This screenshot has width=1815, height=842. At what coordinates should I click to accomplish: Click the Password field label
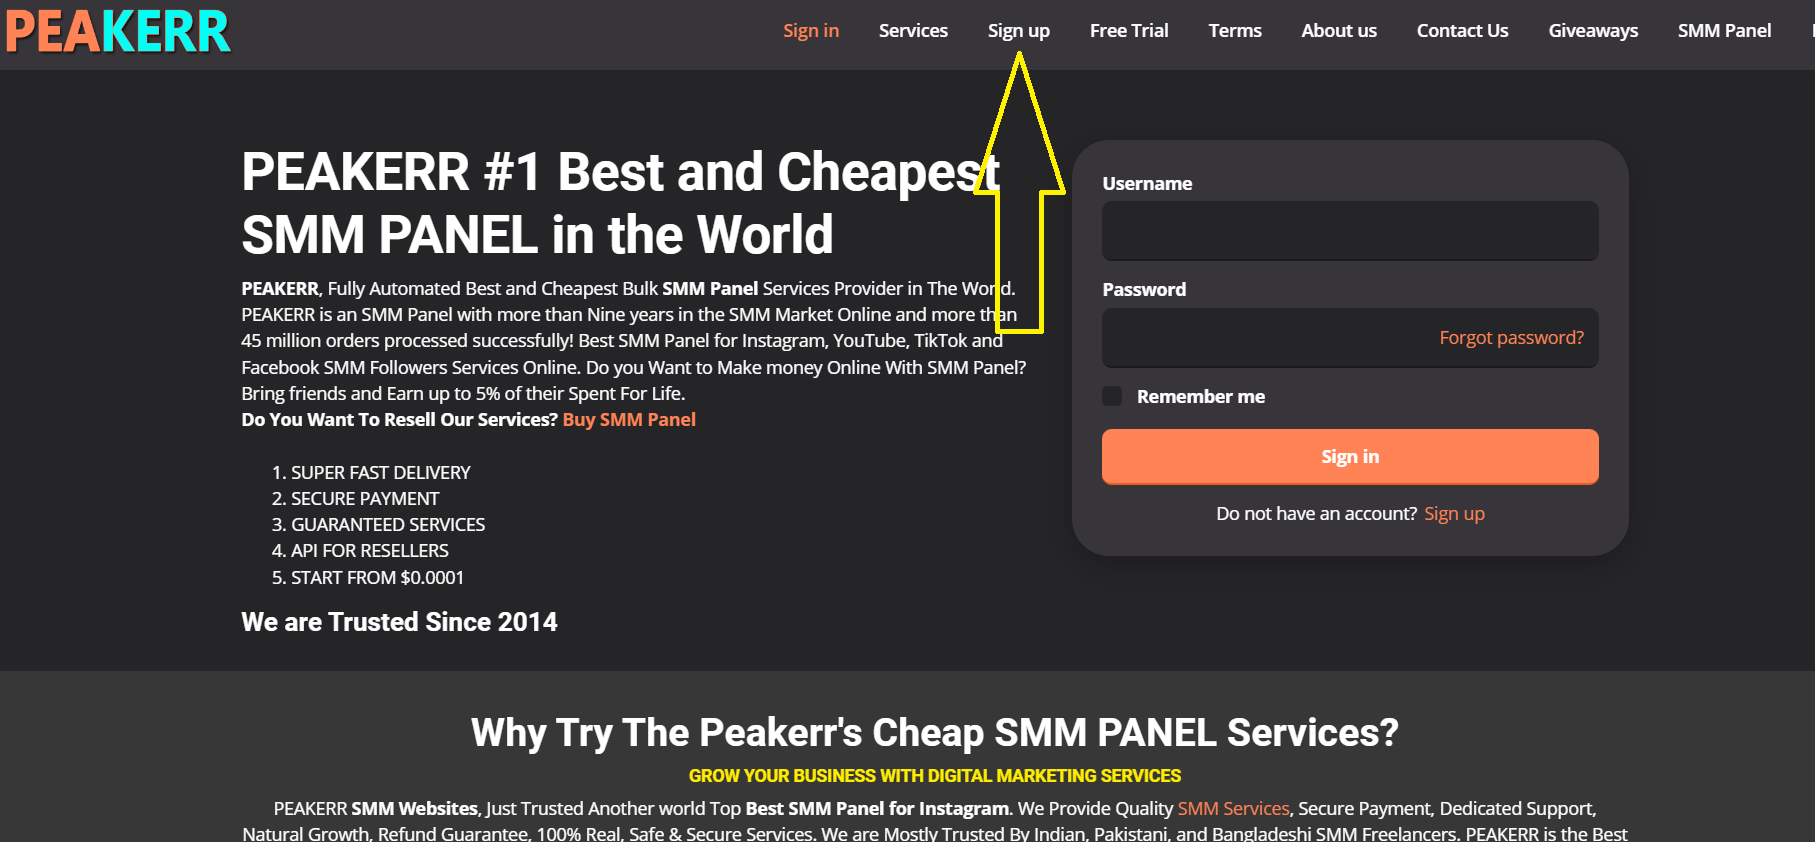coord(1144,290)
